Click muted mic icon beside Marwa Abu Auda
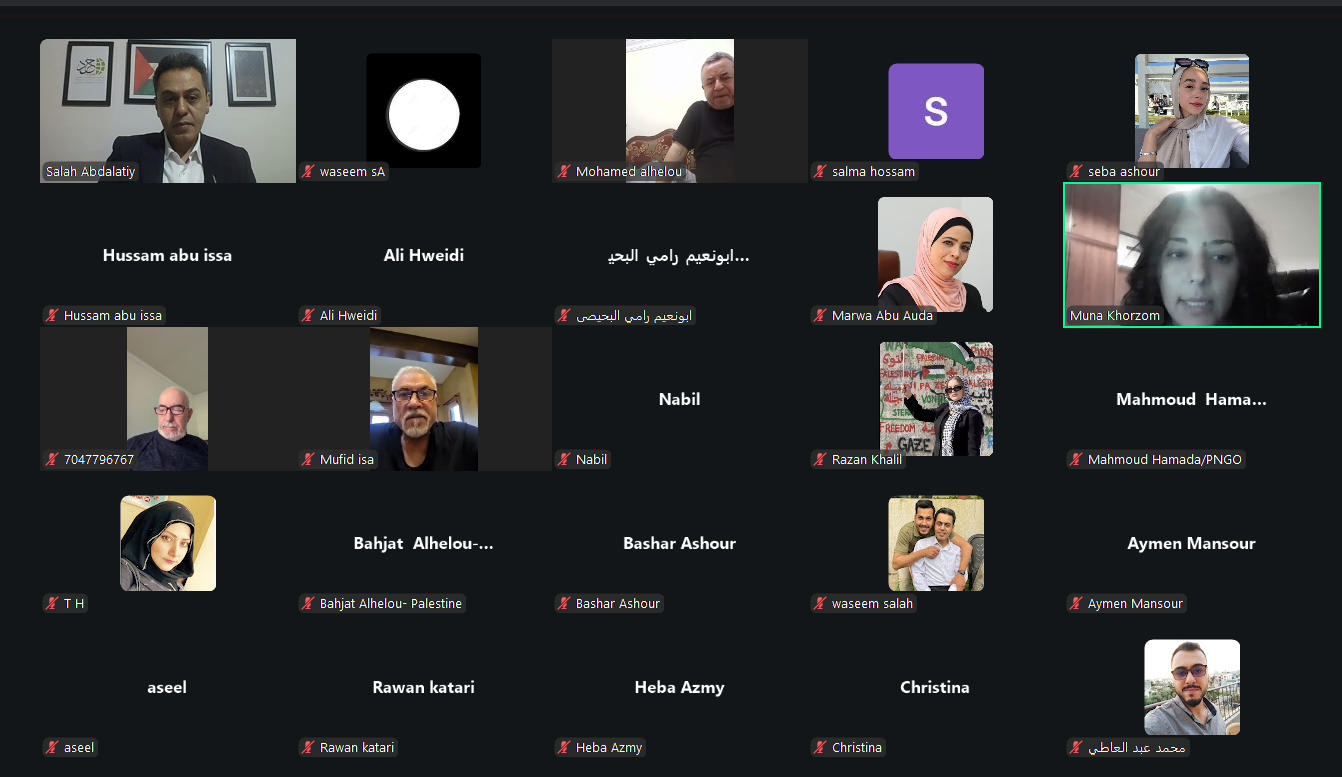The width and height of the screenshot is (1342, 777). (x=821, y=316)
